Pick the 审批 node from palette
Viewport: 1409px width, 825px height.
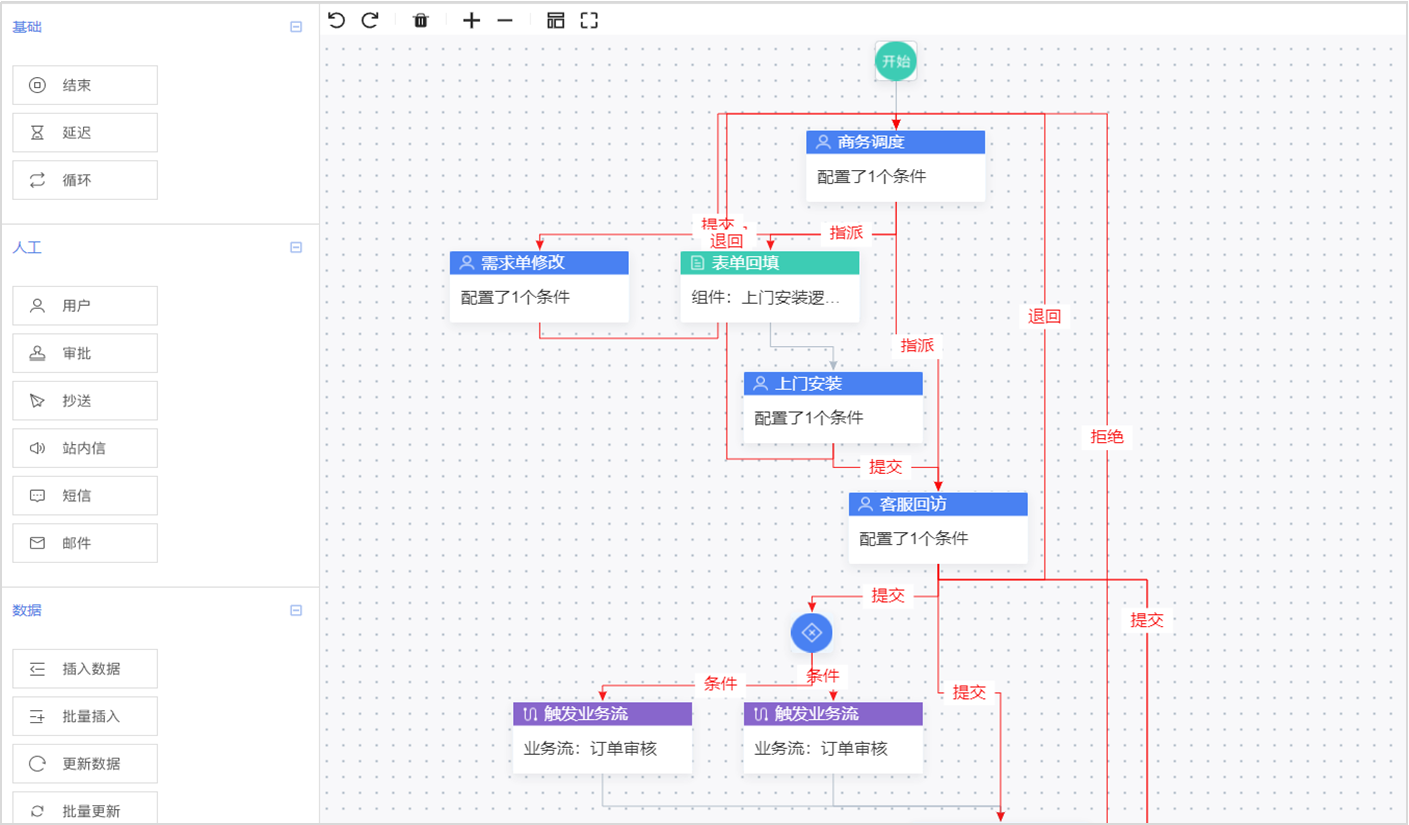point(85,353)
